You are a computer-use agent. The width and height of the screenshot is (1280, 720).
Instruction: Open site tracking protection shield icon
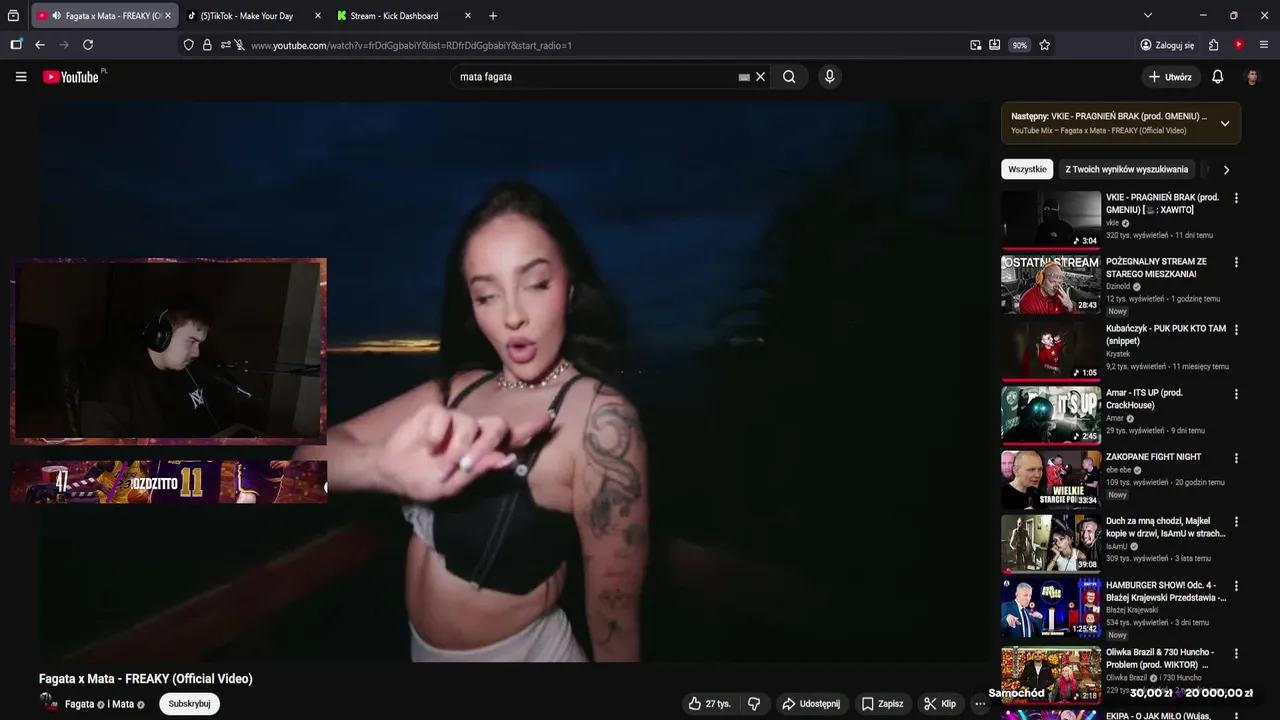pos(189,45)
